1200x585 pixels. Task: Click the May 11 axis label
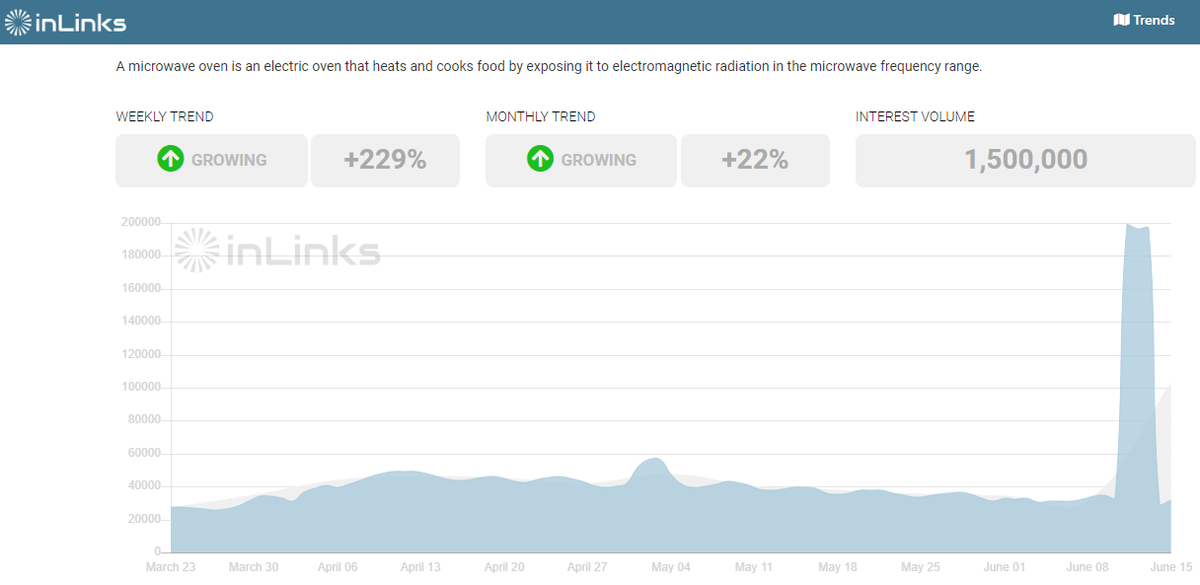pyautogui.click(x=753, y=567)
